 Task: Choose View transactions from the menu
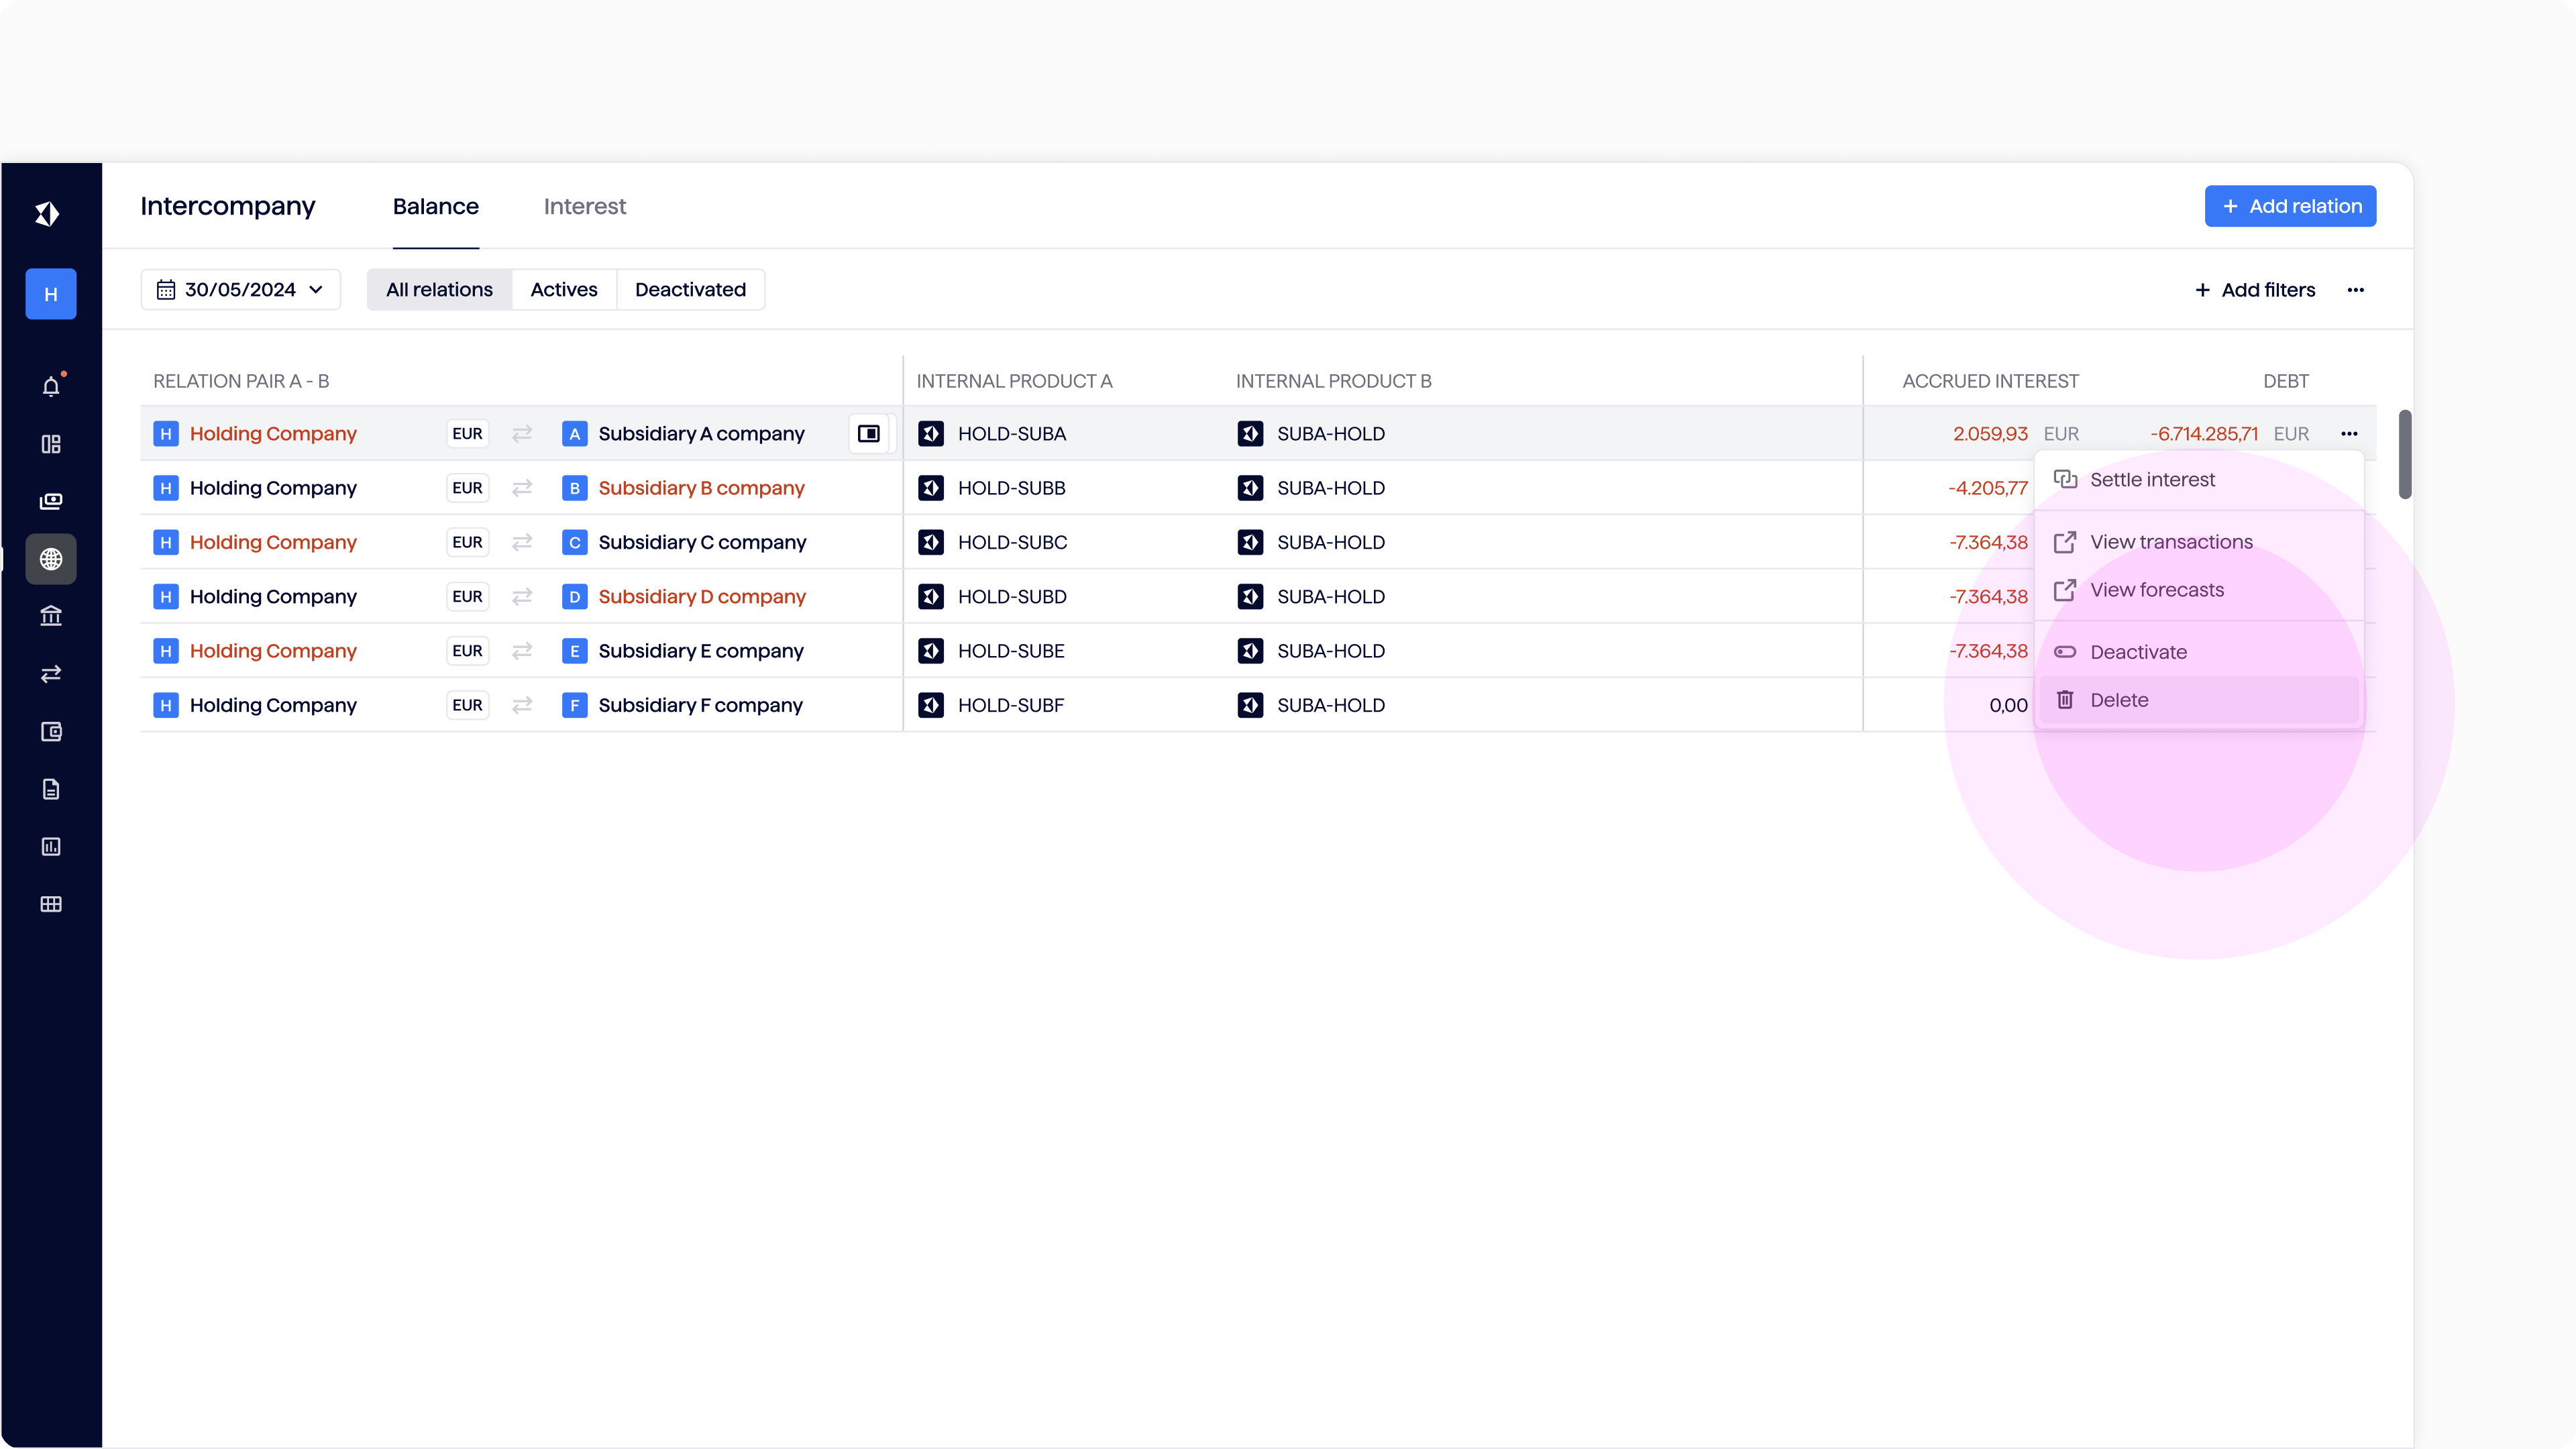[2199, 542]
